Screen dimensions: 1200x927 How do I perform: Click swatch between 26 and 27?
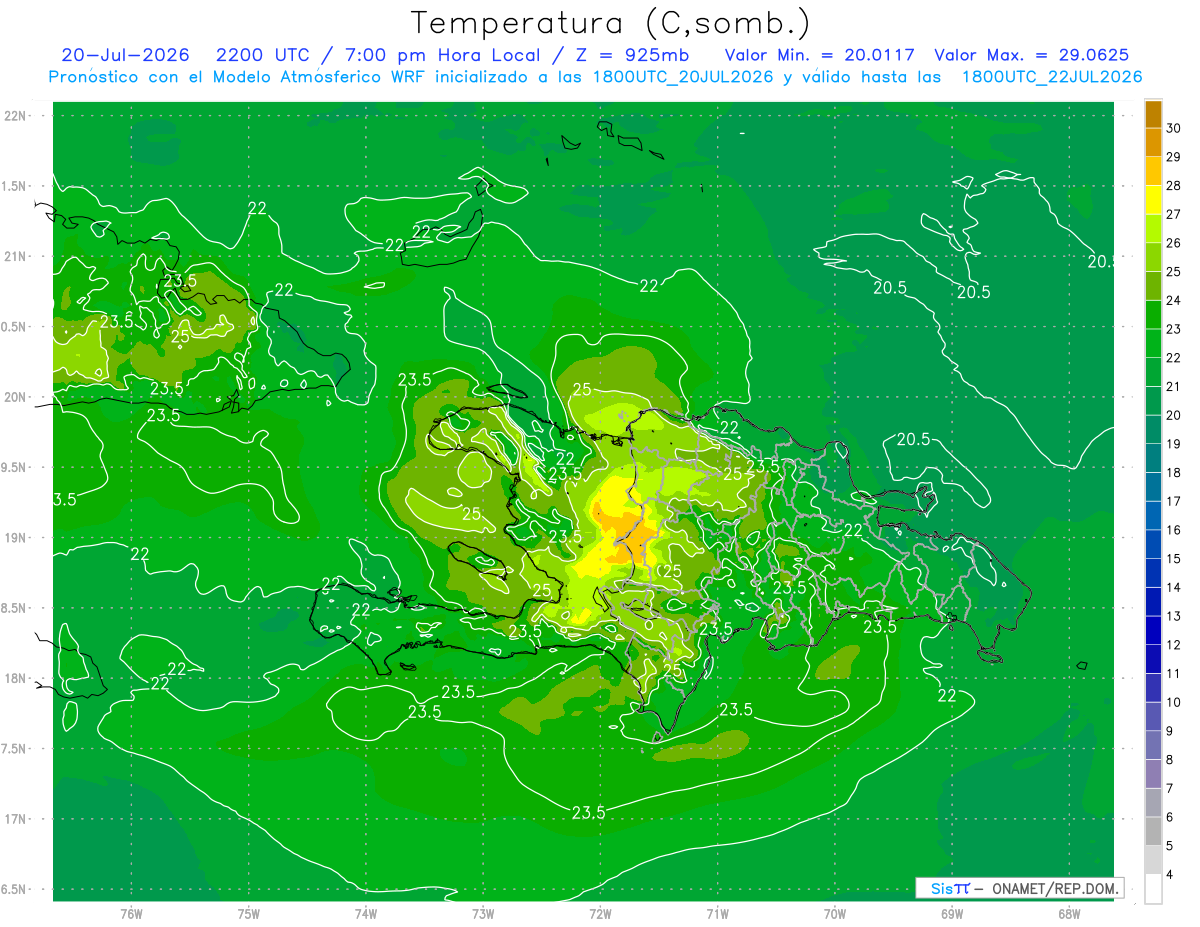1153,228
